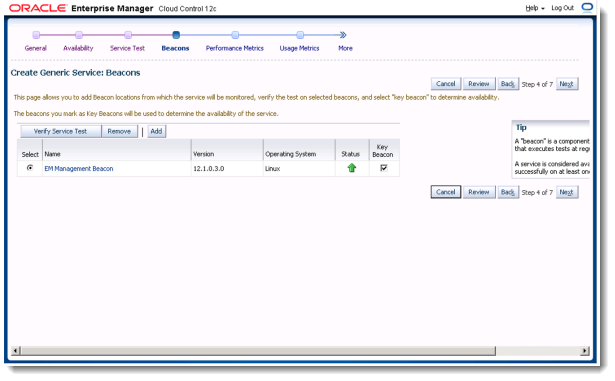Expand More steps double-arrow in train
615x381 pixels.
point(343,35)
